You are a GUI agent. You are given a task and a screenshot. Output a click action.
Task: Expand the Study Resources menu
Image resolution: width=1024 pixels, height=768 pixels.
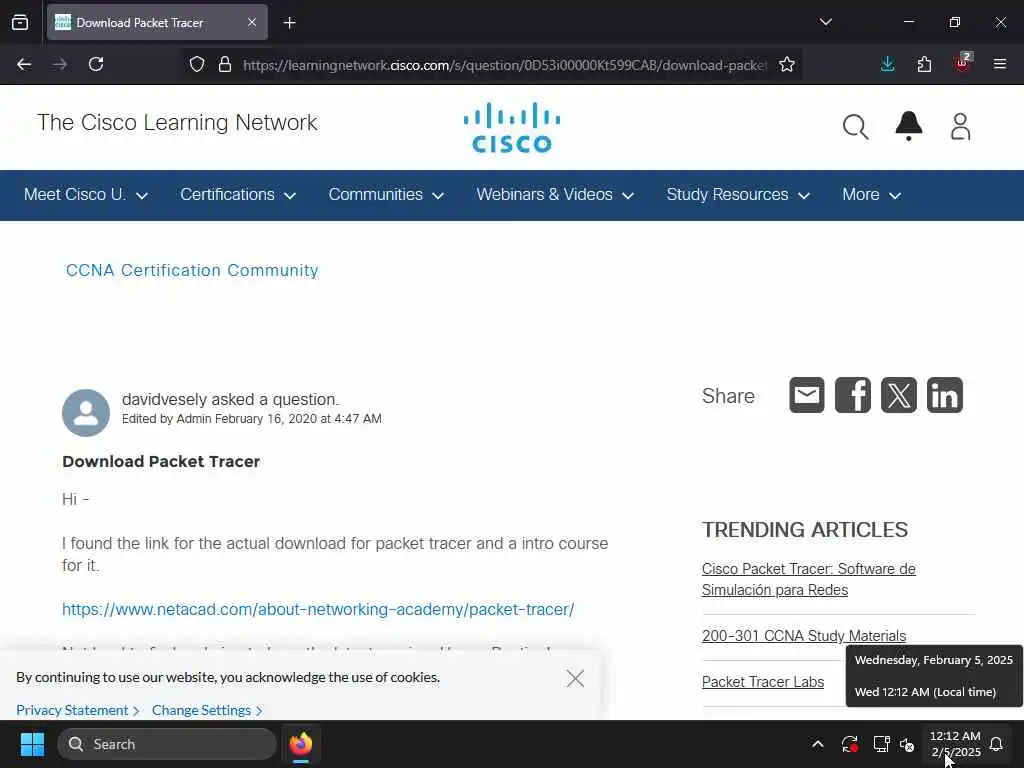point(738,195)
